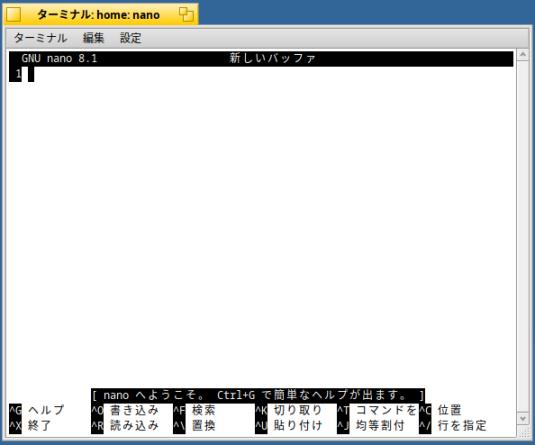Click the text cursor block on line 1
This screenshot has height=445, width=535.
pos(31,74)
